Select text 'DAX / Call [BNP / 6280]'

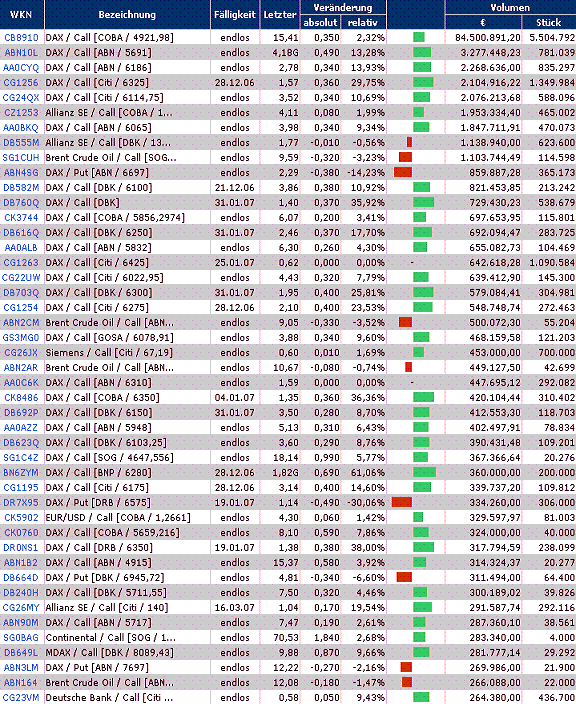tap(99, 472)
